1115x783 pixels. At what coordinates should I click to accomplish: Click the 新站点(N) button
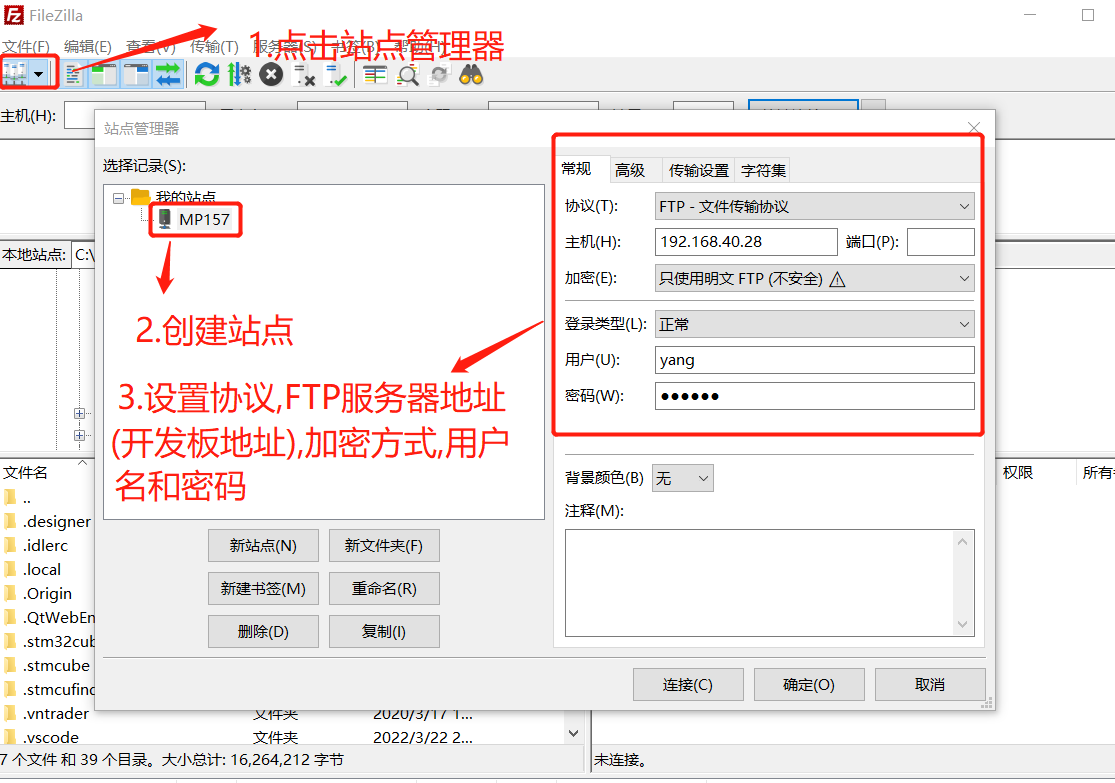point(262,545)
